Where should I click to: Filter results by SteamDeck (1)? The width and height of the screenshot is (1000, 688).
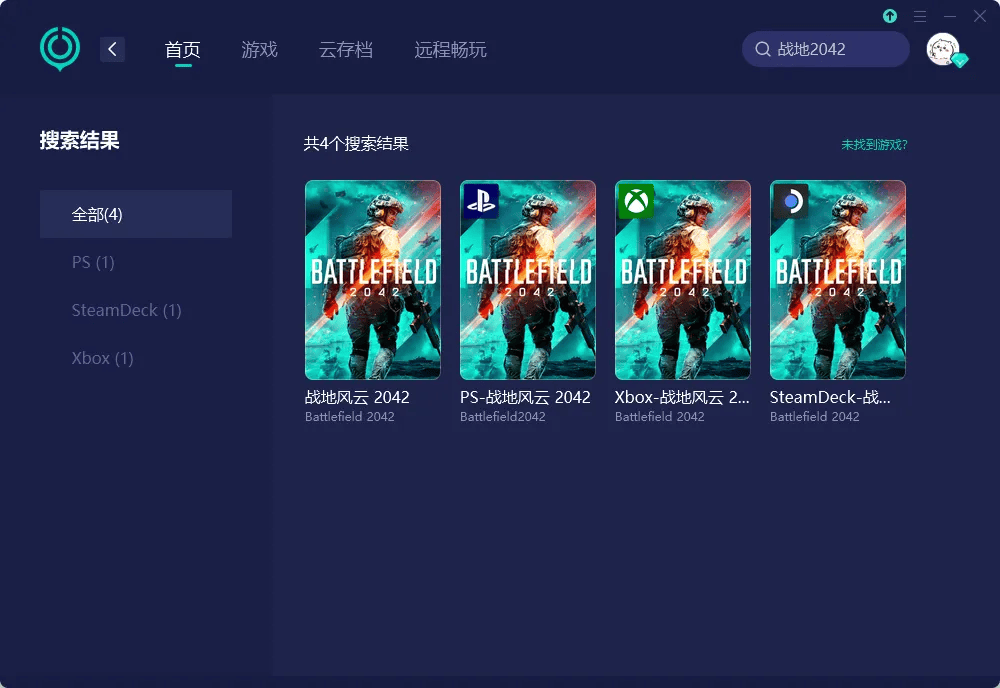click(x=126, y=310)
